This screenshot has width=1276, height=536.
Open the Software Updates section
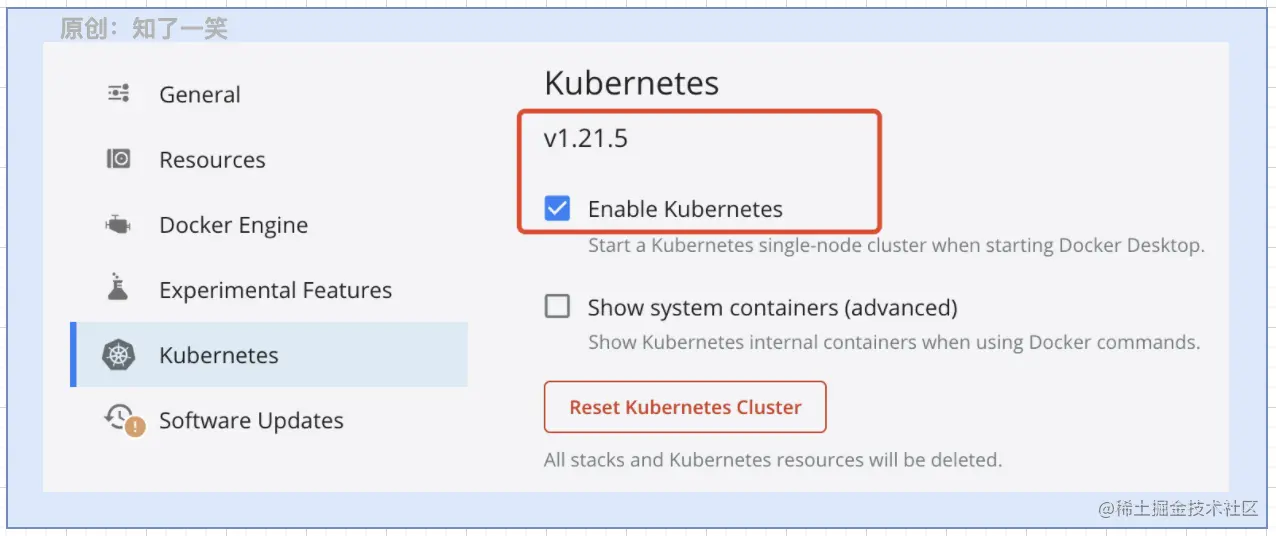[269, 420]
